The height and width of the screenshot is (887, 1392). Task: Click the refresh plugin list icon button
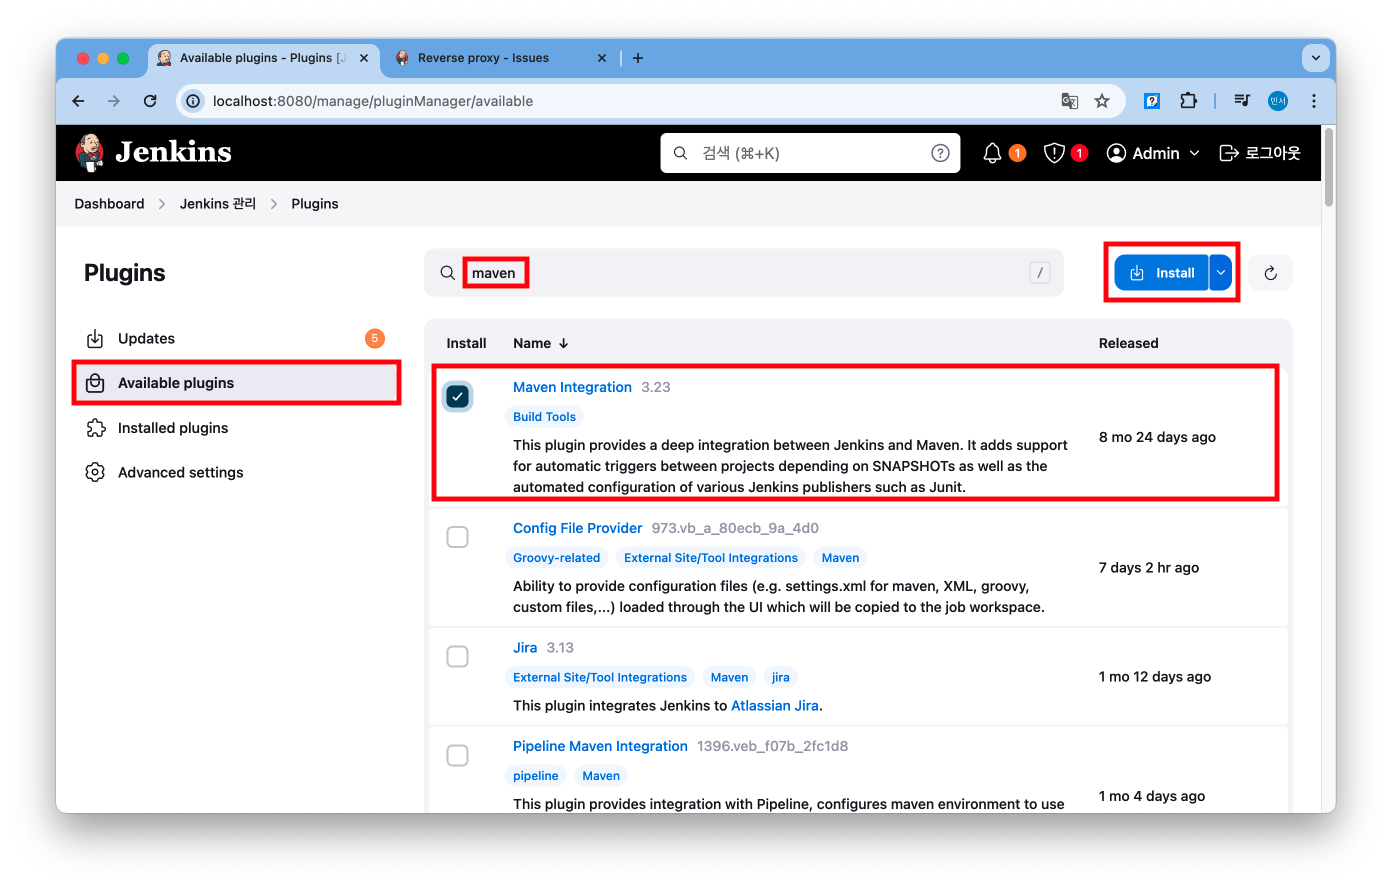point(1270,273)
